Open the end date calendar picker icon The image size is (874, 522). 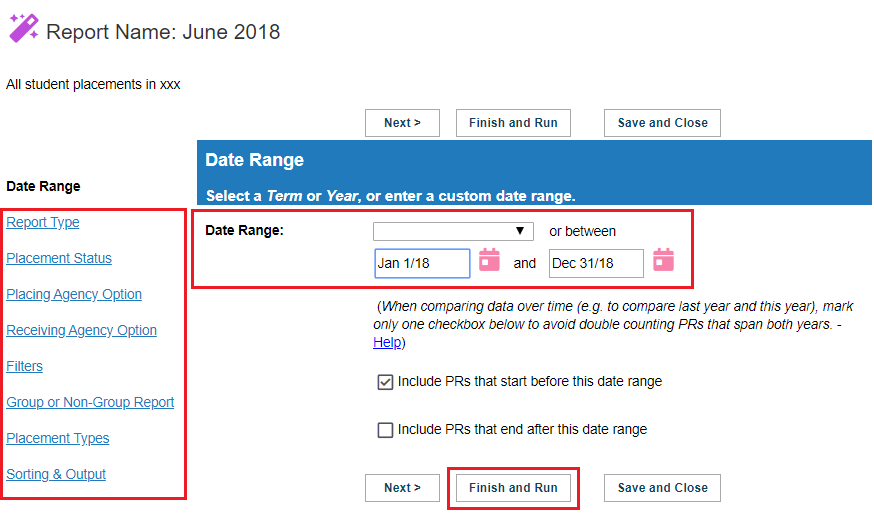(663, 260)
